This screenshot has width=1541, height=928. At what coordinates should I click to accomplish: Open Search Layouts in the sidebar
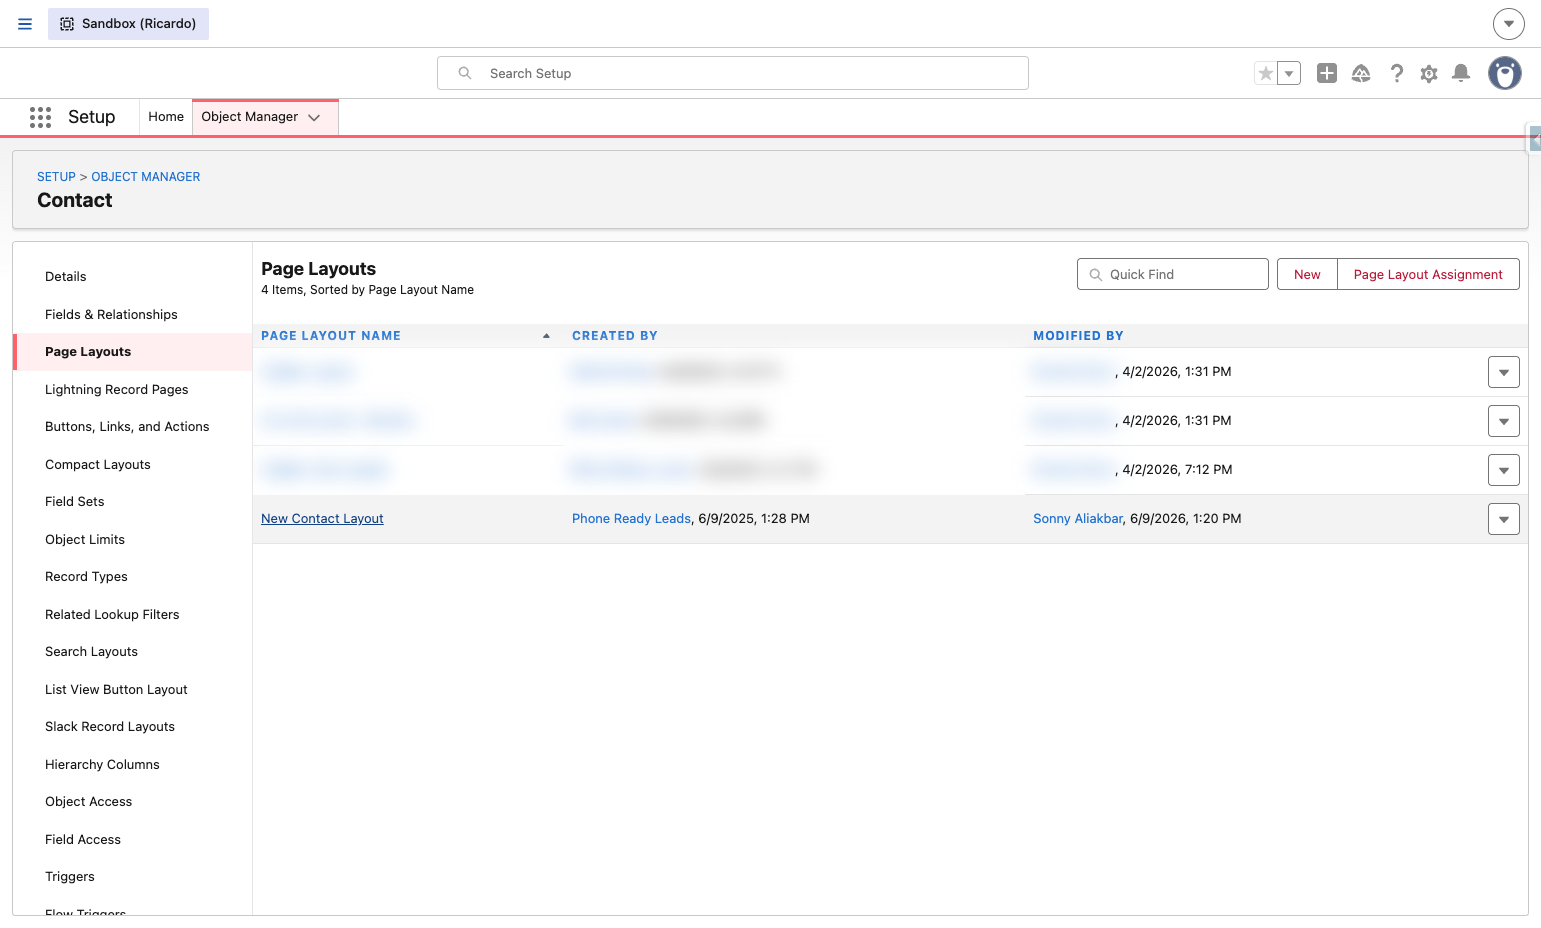(x=92, y=652)
